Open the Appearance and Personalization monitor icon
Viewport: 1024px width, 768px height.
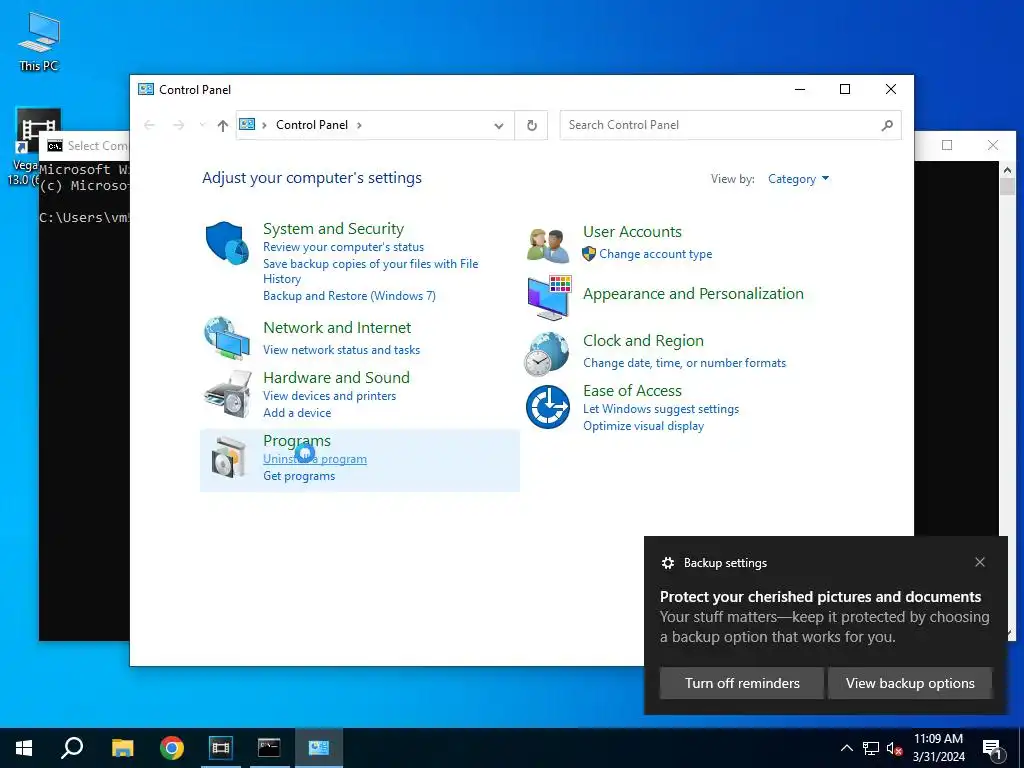pos(549,297)
